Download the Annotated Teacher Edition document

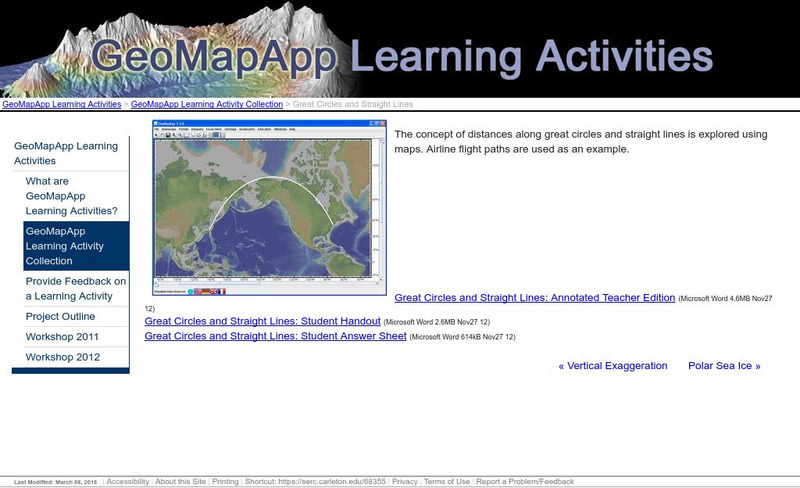535,298
